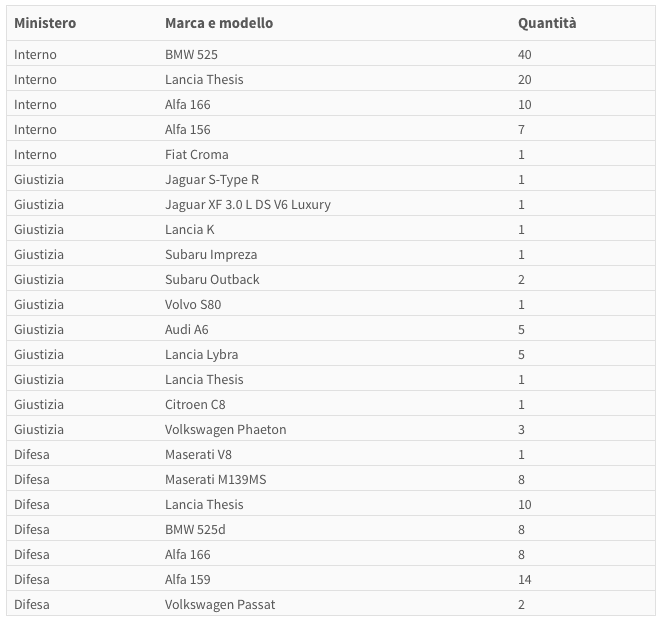Select the BMW 525 cell
The image size is (660, 623).
[193, 54]
